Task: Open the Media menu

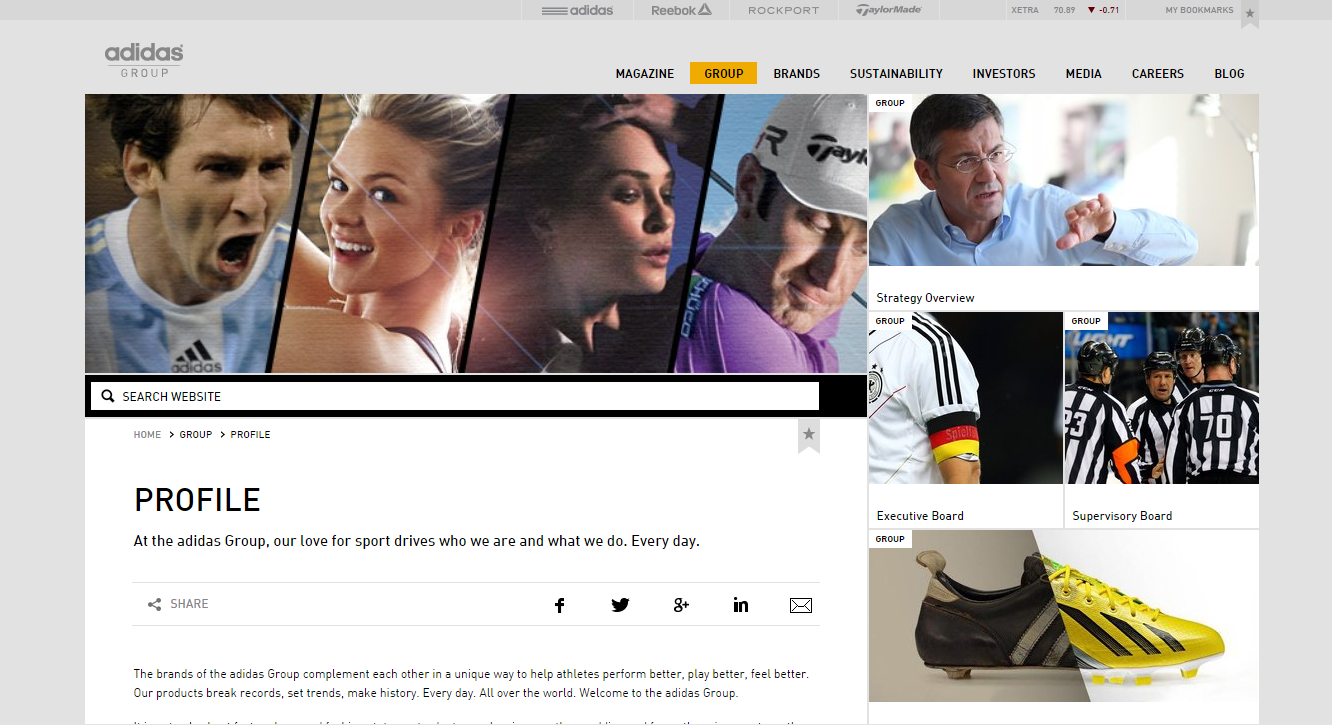Action: tap(1083, 73)
